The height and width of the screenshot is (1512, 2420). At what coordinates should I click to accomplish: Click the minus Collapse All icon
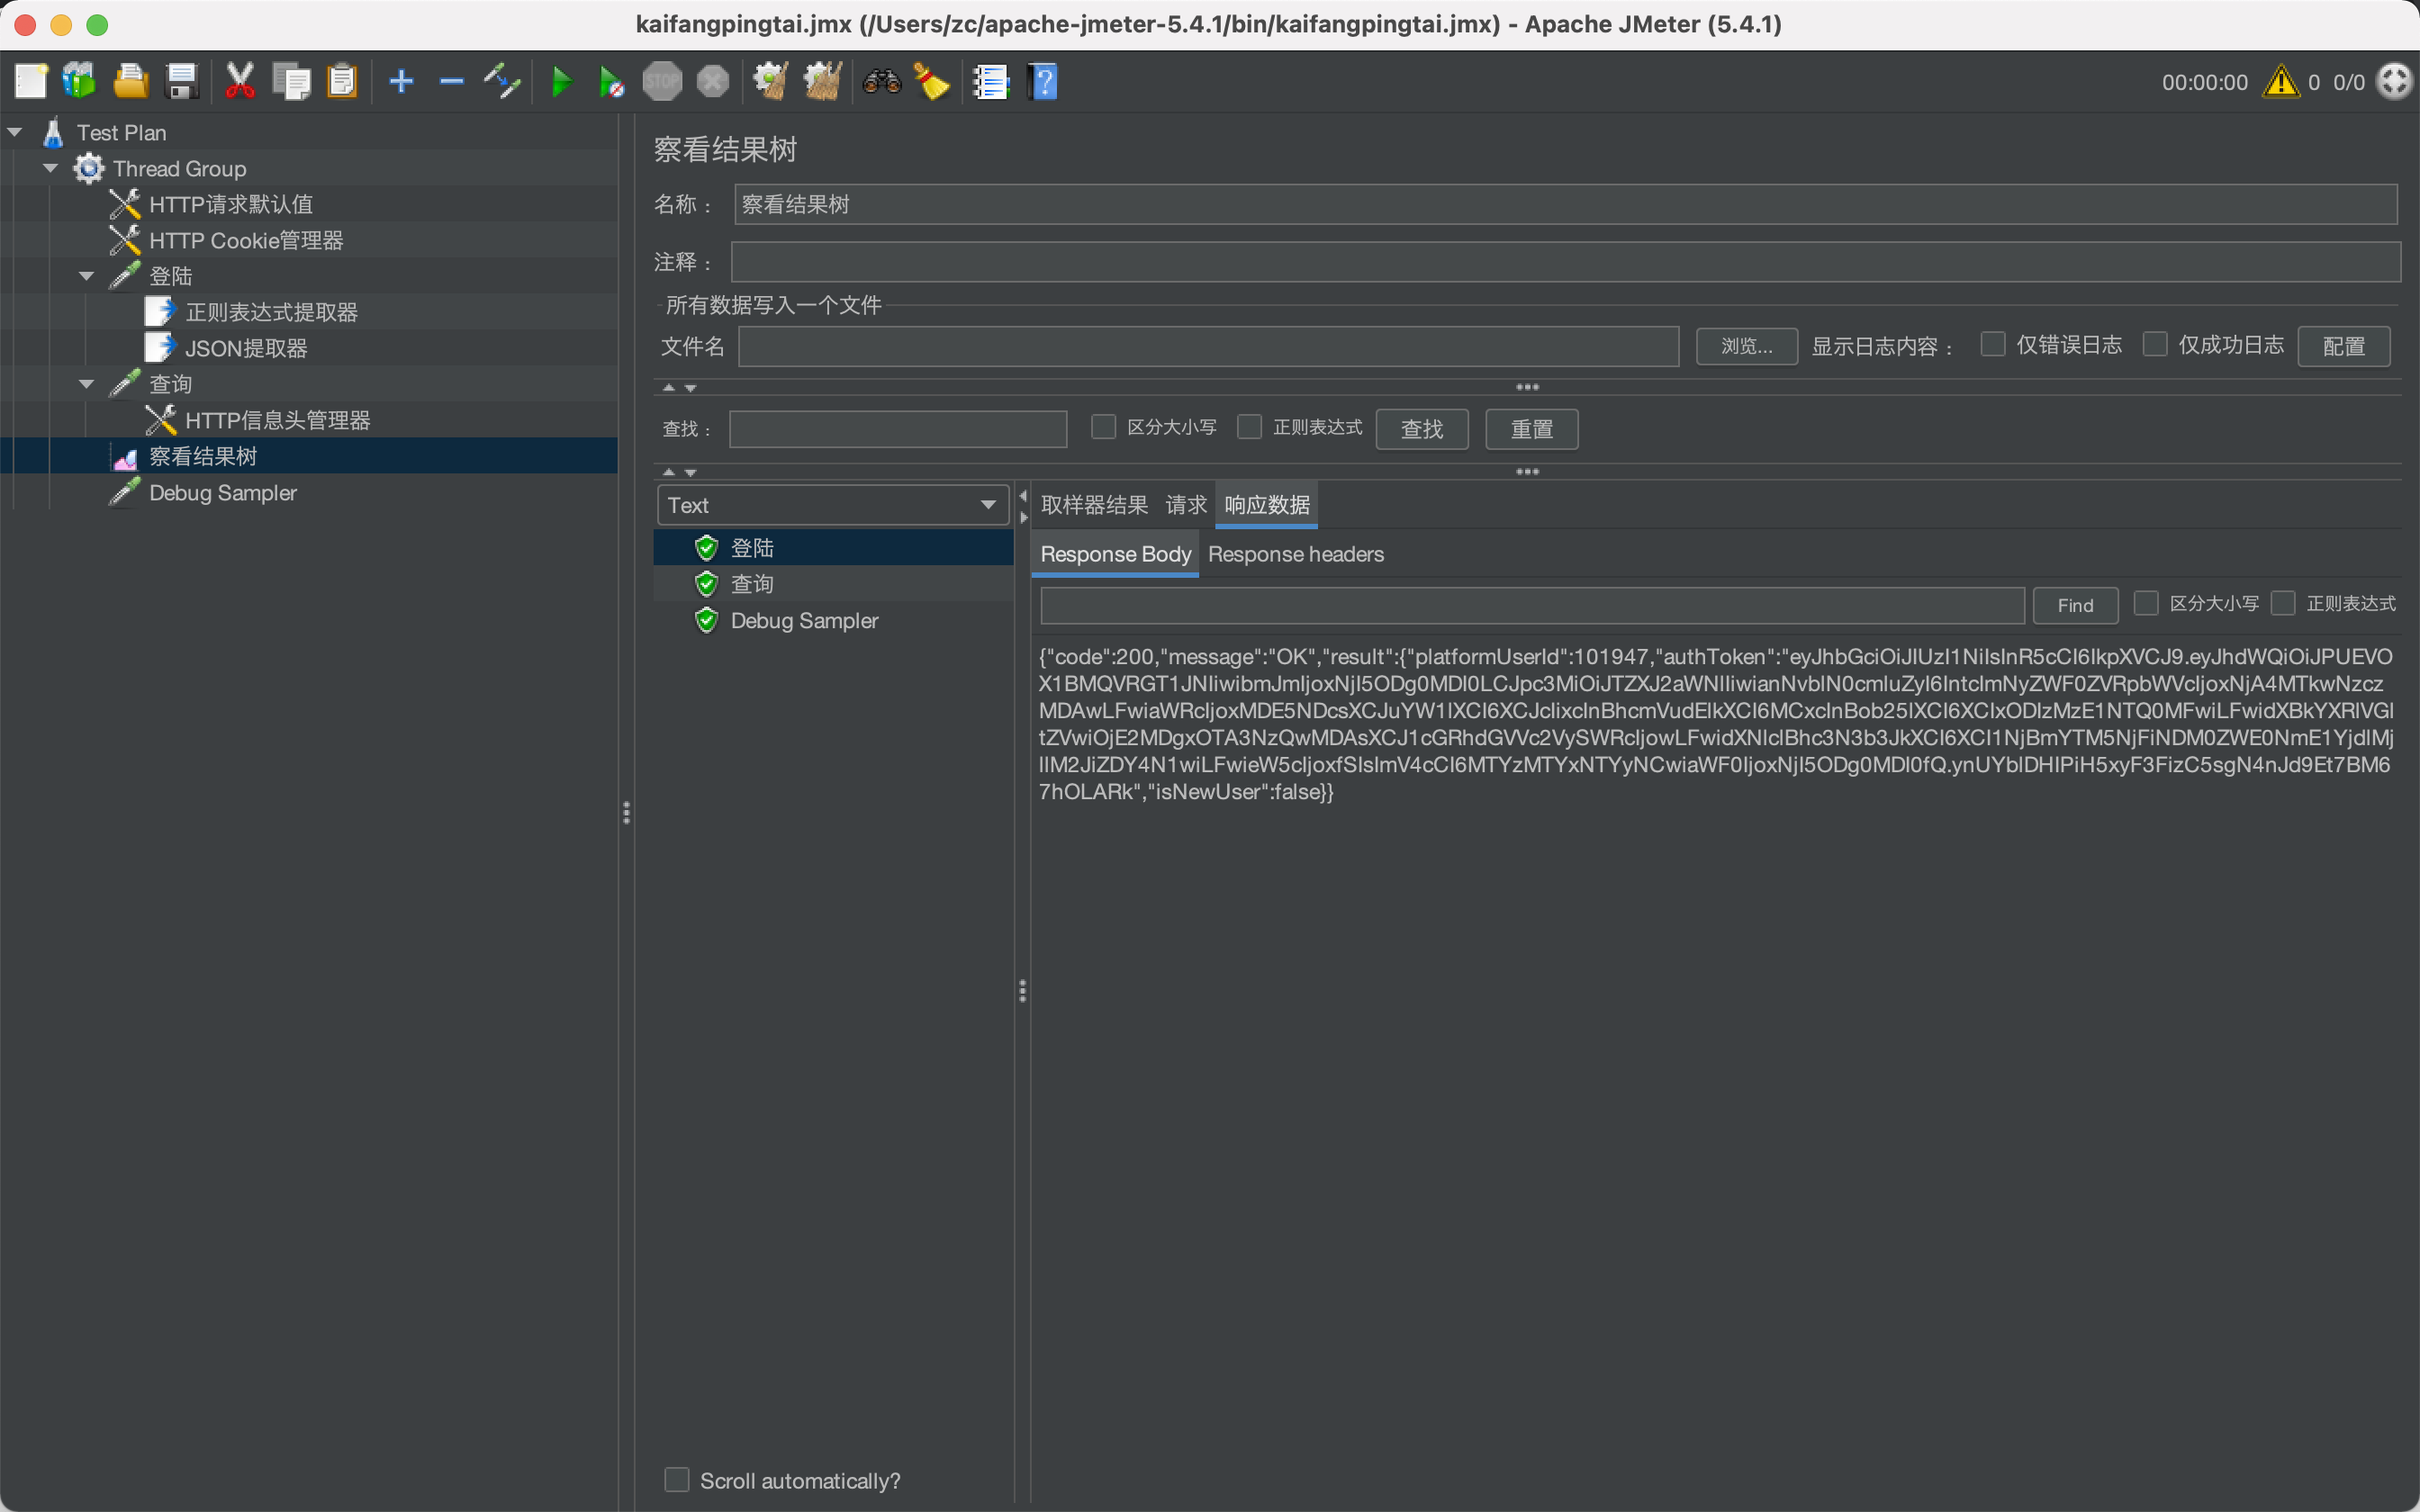[x=452, y=81]
